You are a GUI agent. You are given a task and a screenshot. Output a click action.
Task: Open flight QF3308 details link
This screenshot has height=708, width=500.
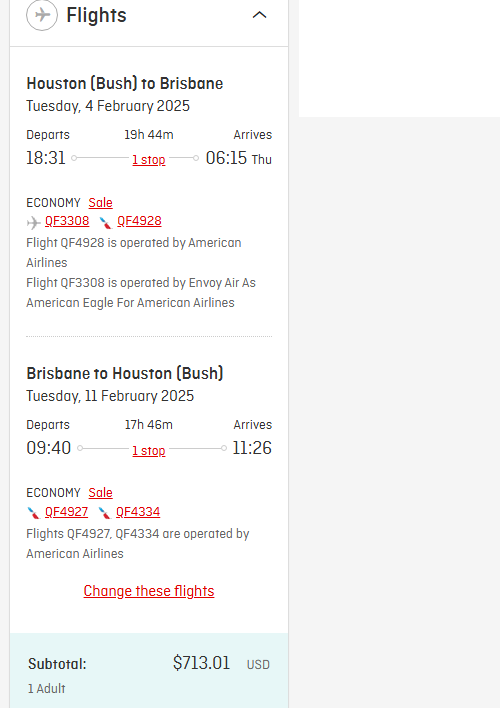coord(67,221)
